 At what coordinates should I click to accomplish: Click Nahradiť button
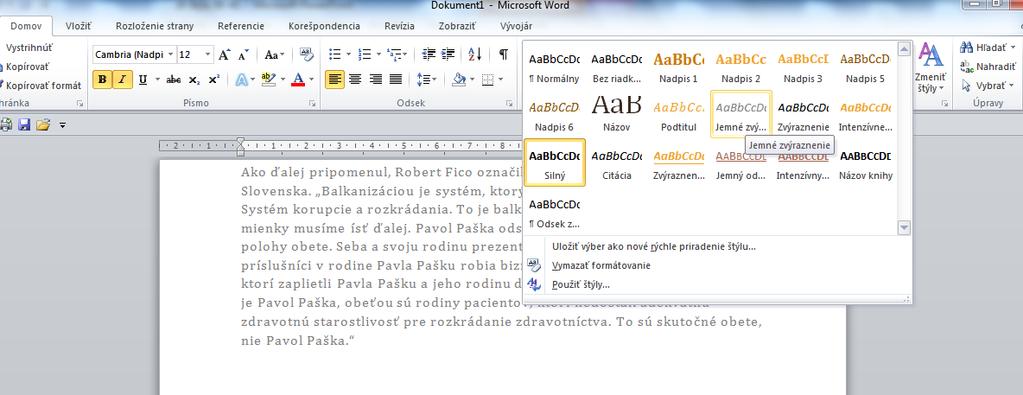988,67
